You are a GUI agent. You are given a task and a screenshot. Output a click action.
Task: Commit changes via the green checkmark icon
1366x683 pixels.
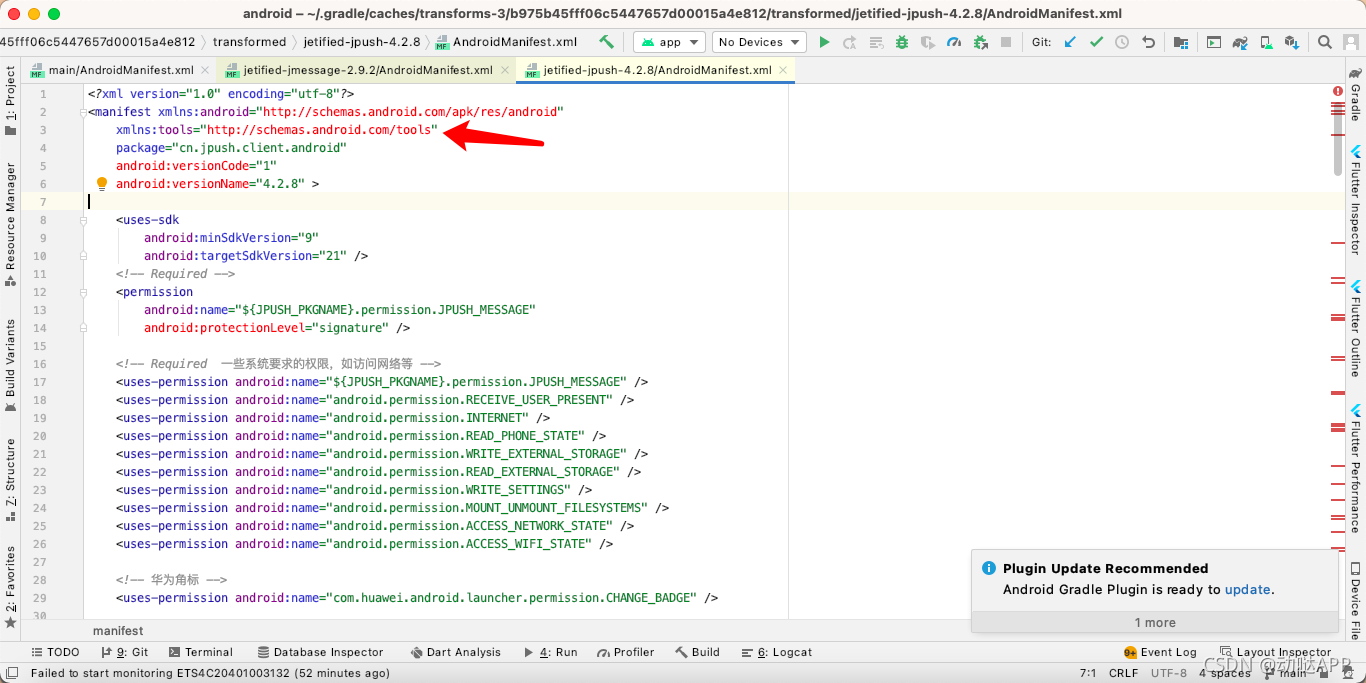point(1095,42)
